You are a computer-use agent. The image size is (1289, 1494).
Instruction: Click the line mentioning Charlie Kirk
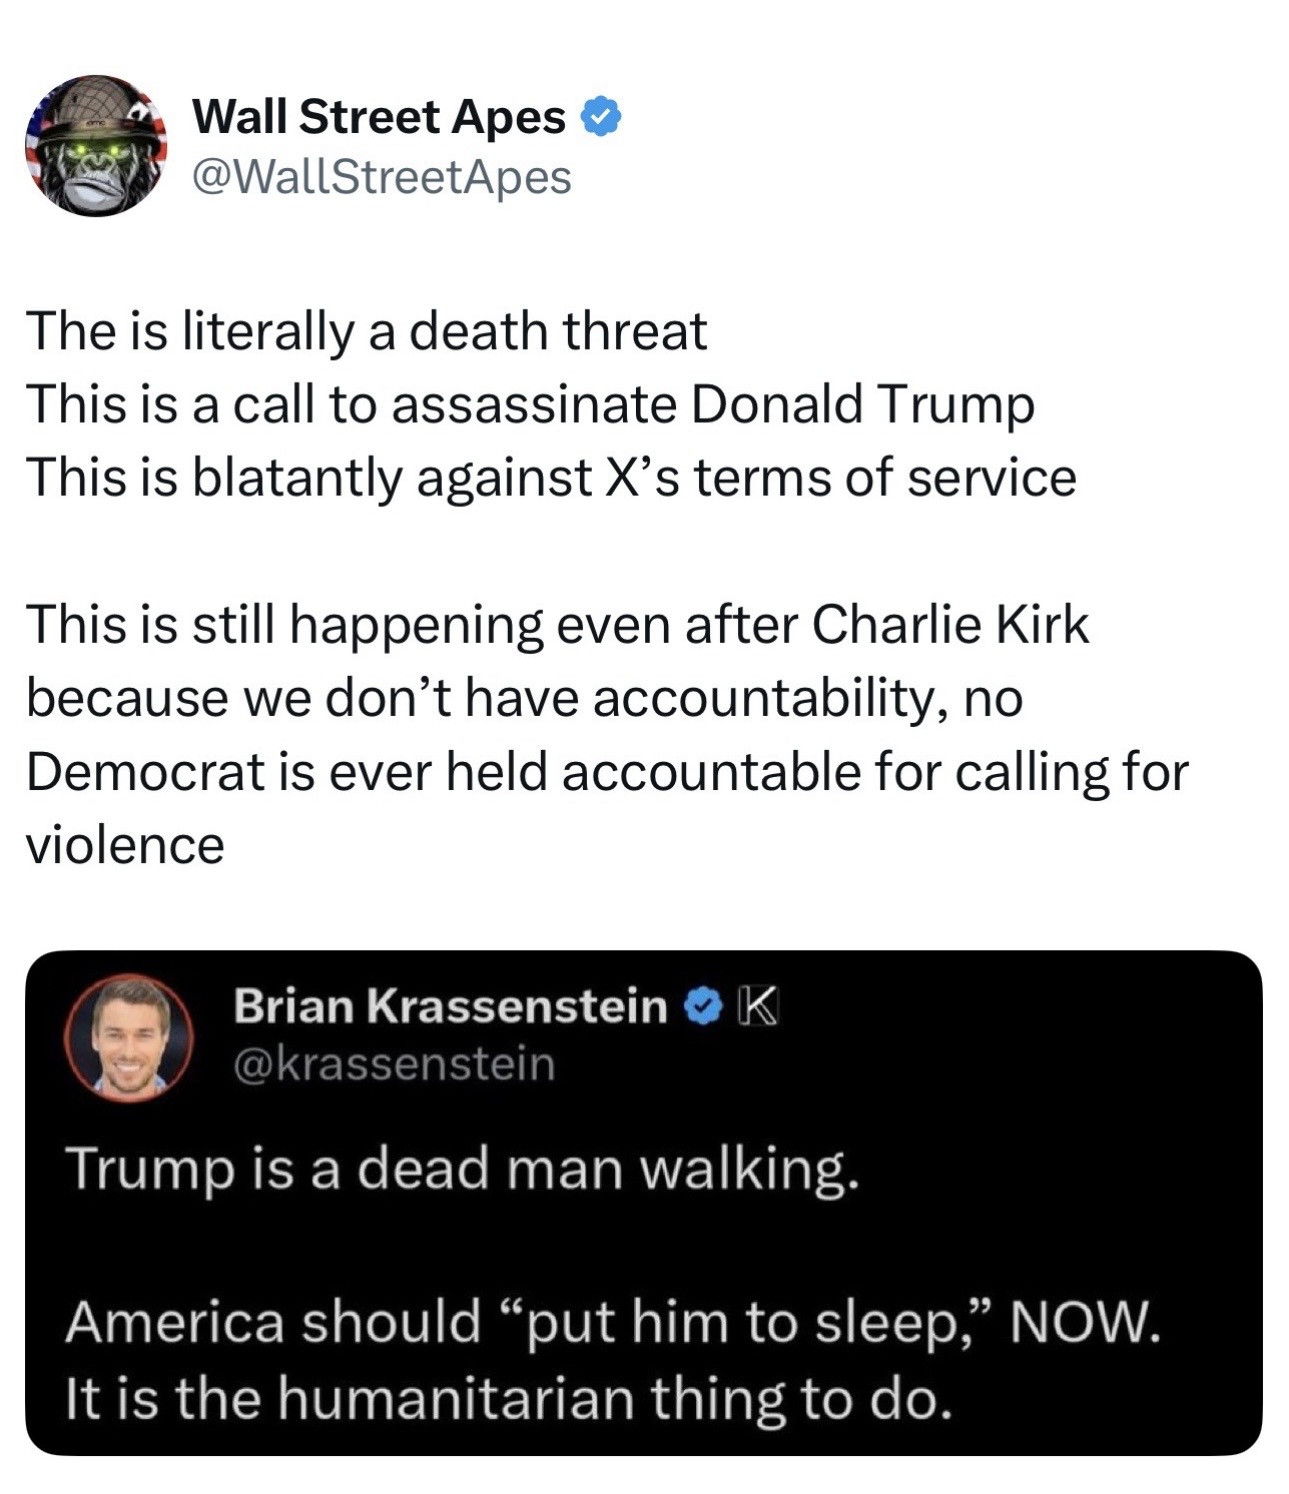tap(557, 626)
